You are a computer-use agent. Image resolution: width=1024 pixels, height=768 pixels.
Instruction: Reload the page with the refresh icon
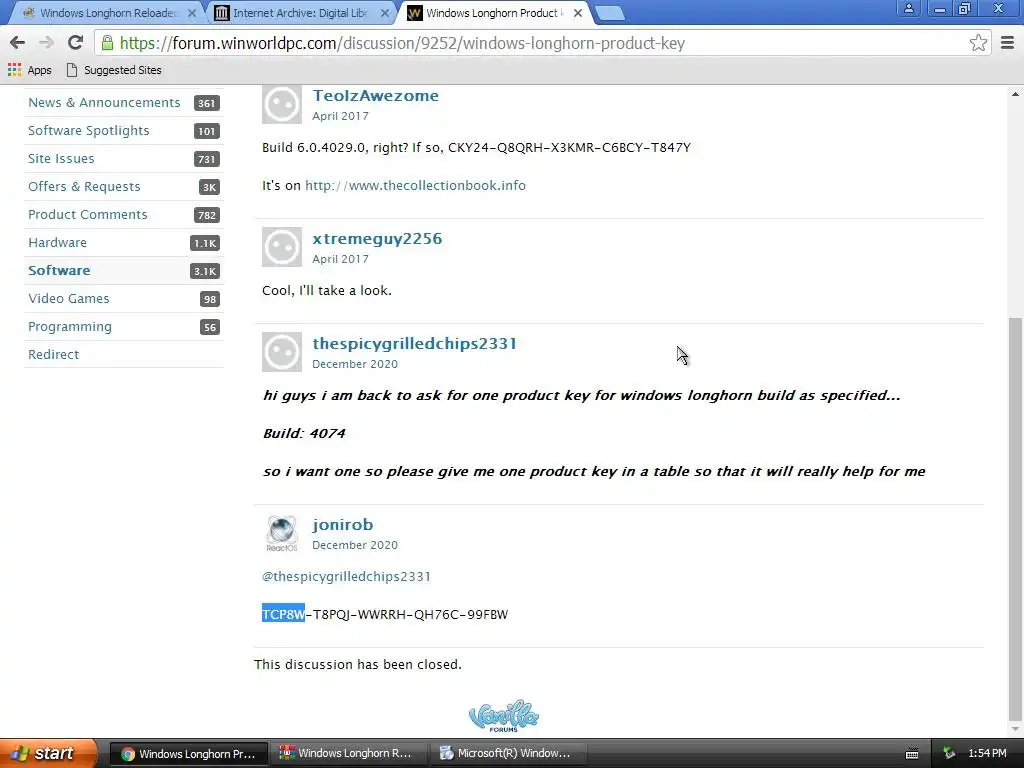tap(75, 43)
